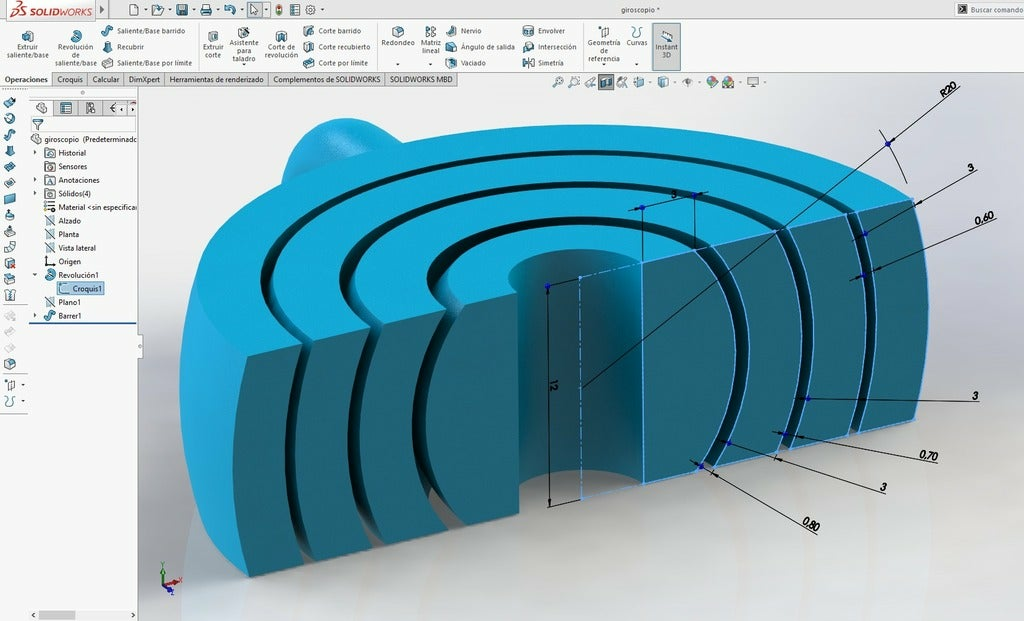
Task: Select the Envolver command
Action: click(x=544, y=31)
